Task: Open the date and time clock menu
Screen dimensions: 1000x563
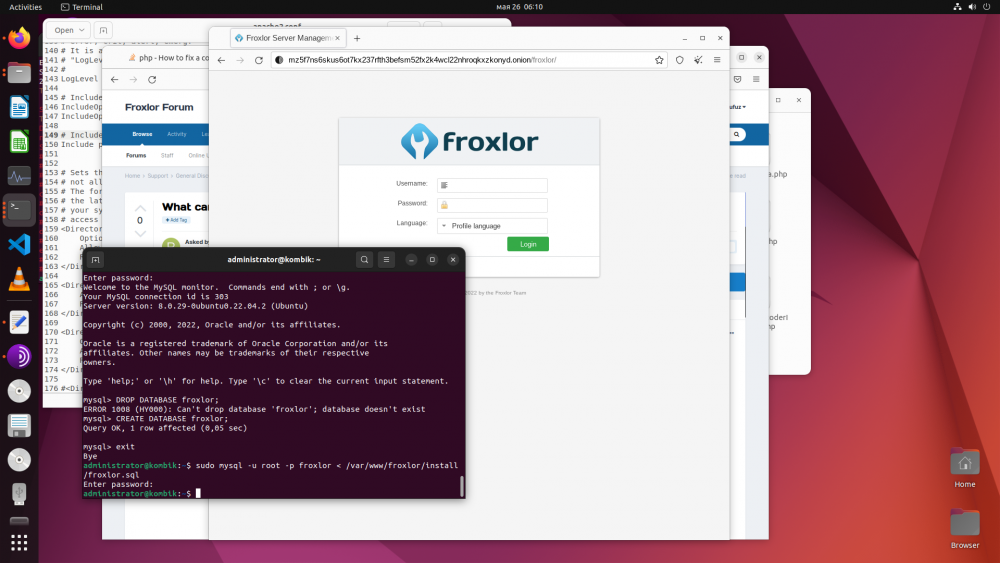Action: [519, 7]
